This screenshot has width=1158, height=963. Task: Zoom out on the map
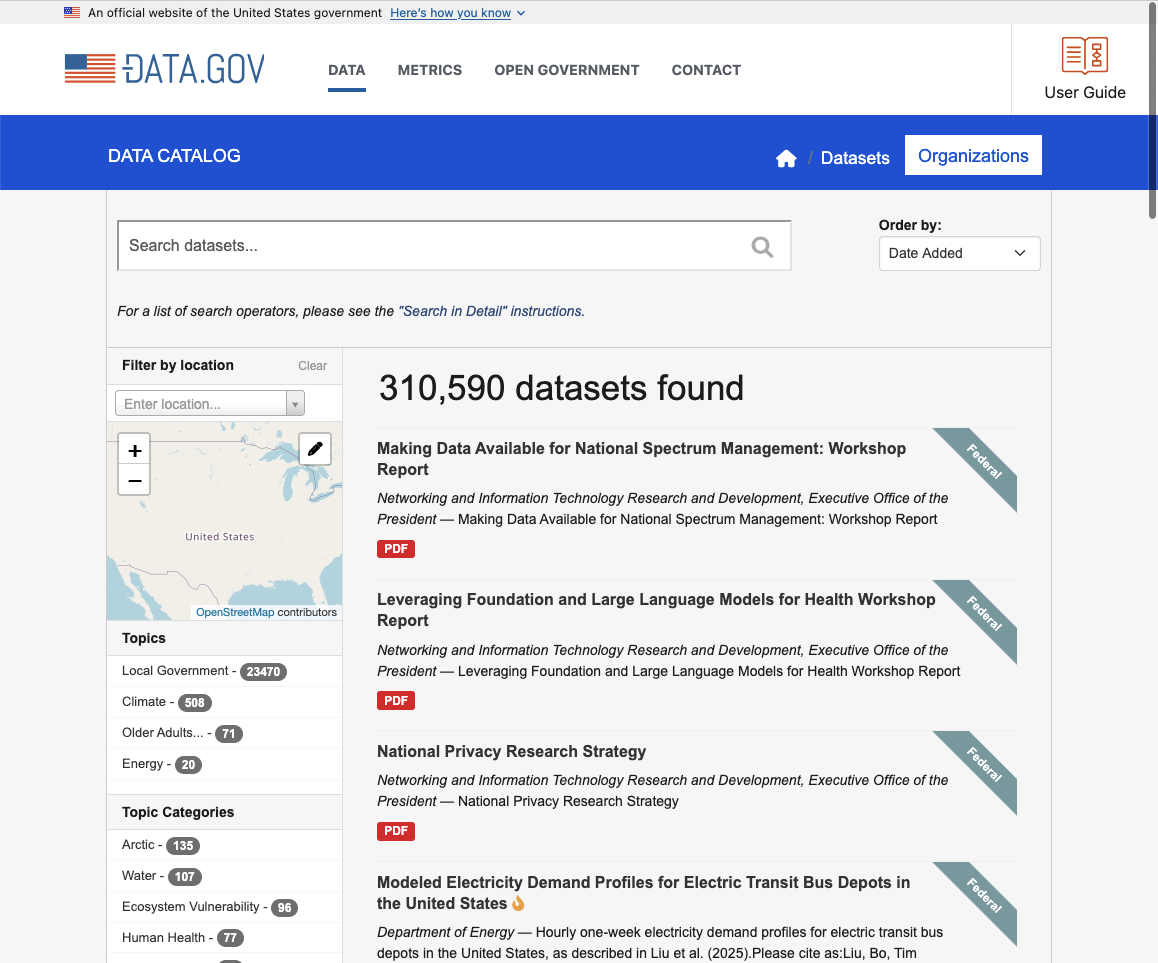pos(135,481)
